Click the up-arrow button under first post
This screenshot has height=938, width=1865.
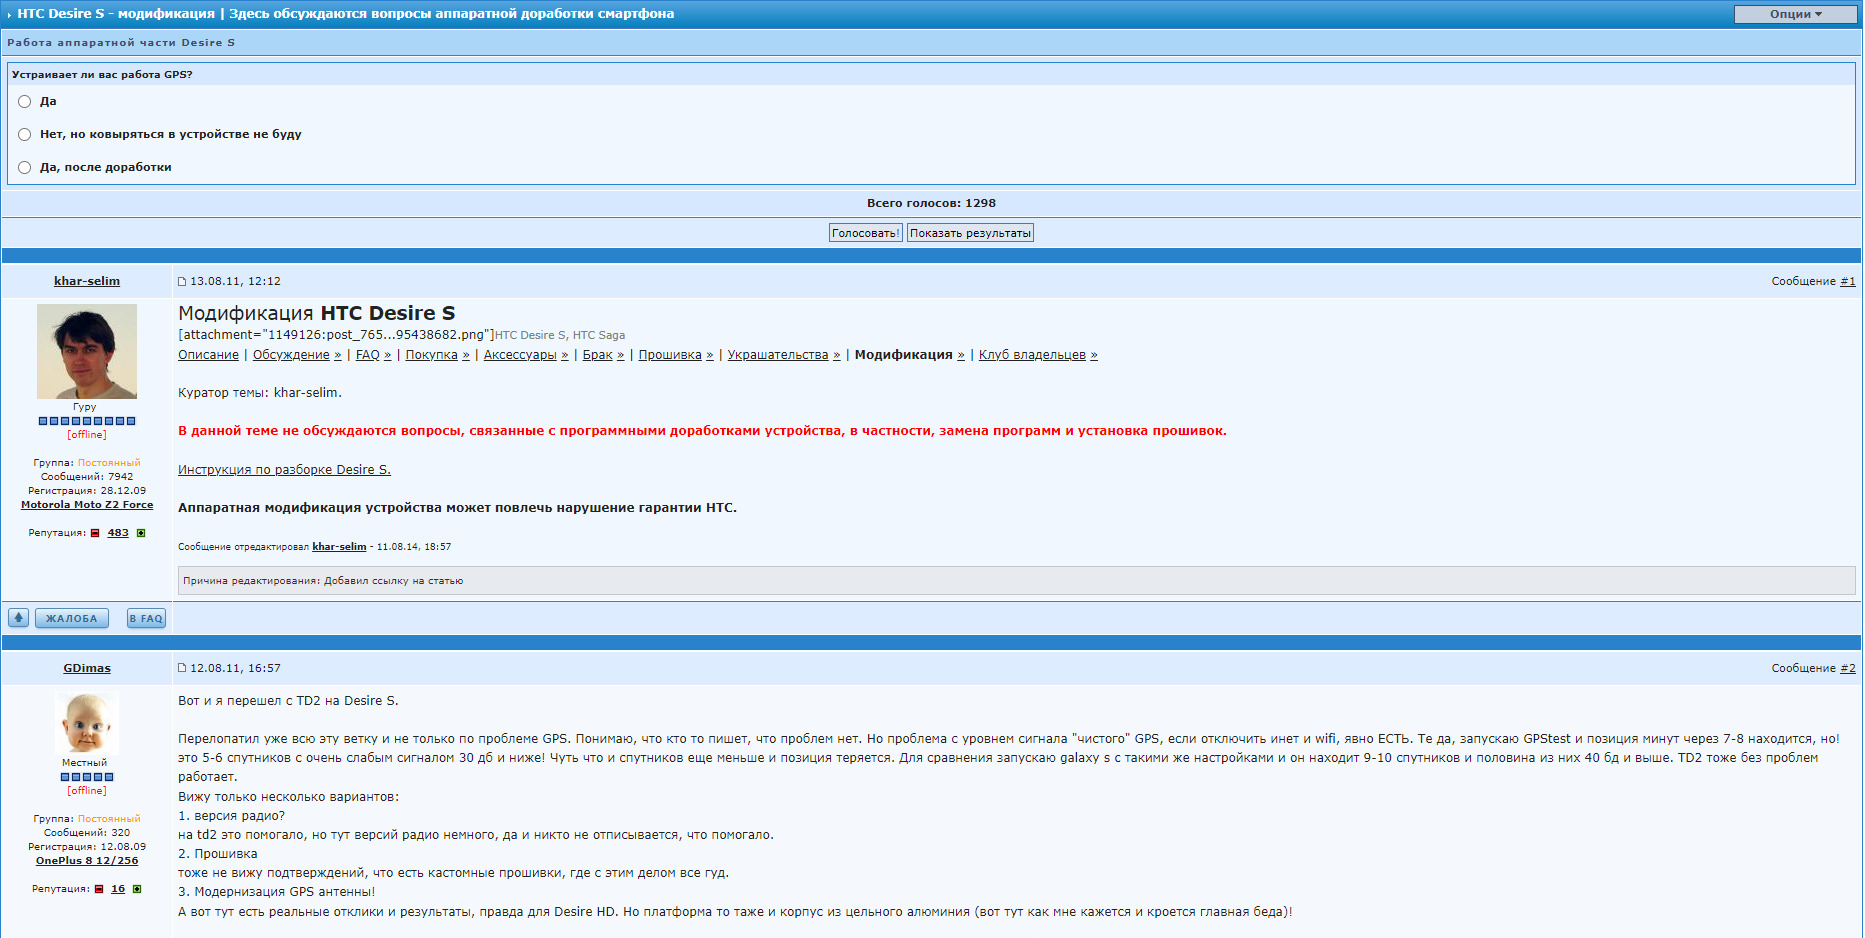click(18, 618)
